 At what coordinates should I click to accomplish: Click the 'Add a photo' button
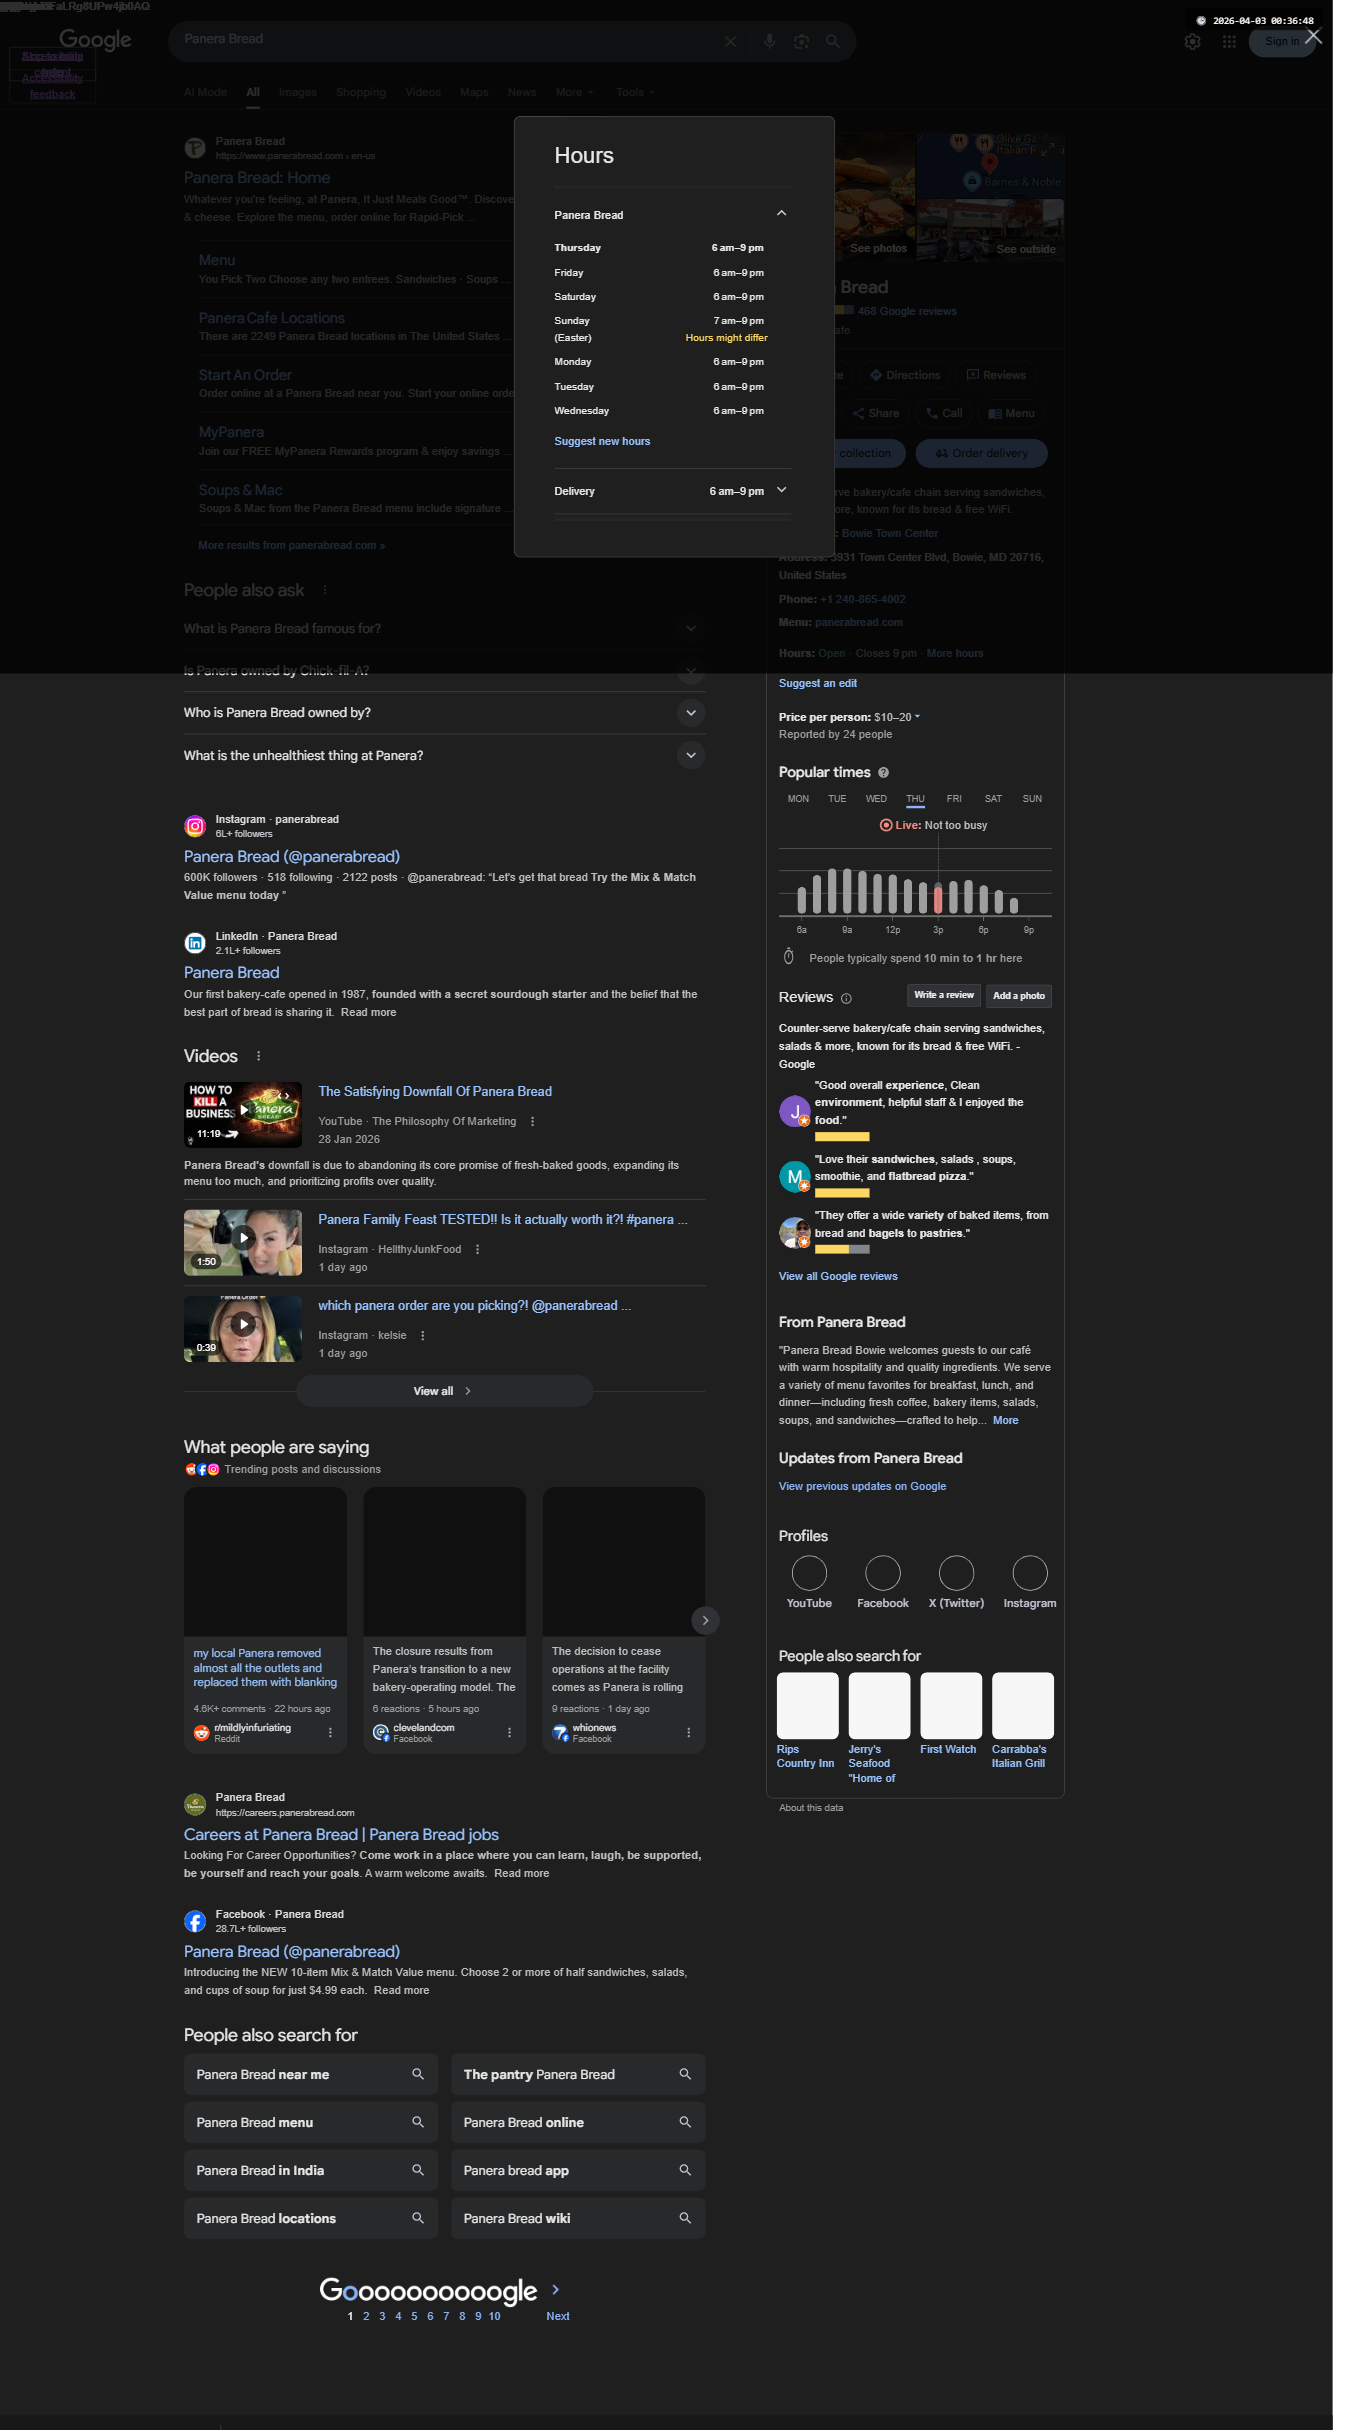1019,995
